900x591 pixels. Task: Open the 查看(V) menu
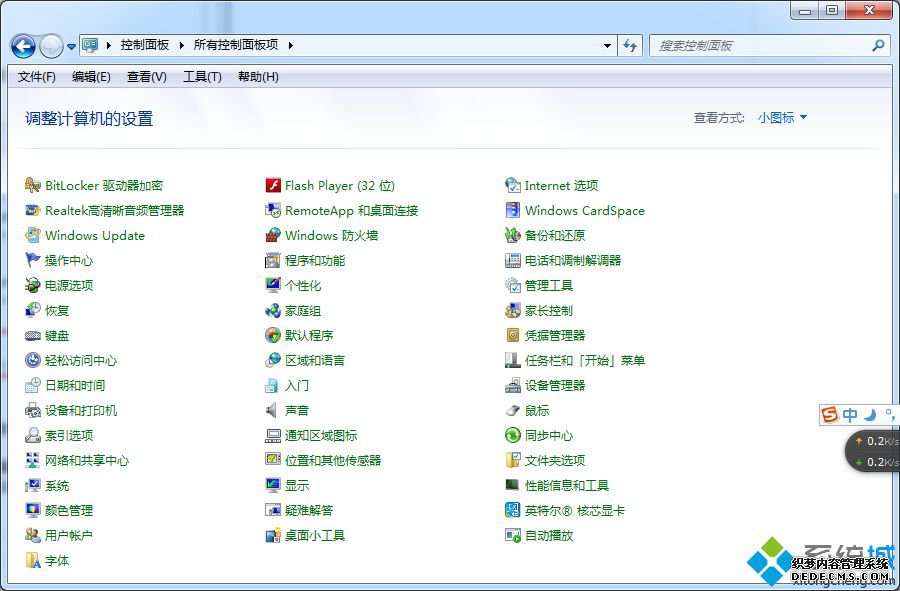[147, 77]
